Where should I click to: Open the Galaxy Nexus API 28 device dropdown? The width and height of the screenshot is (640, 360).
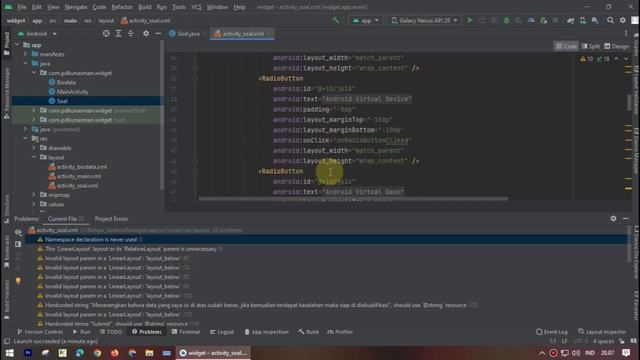pyautogui.click(x=424, y=20)
